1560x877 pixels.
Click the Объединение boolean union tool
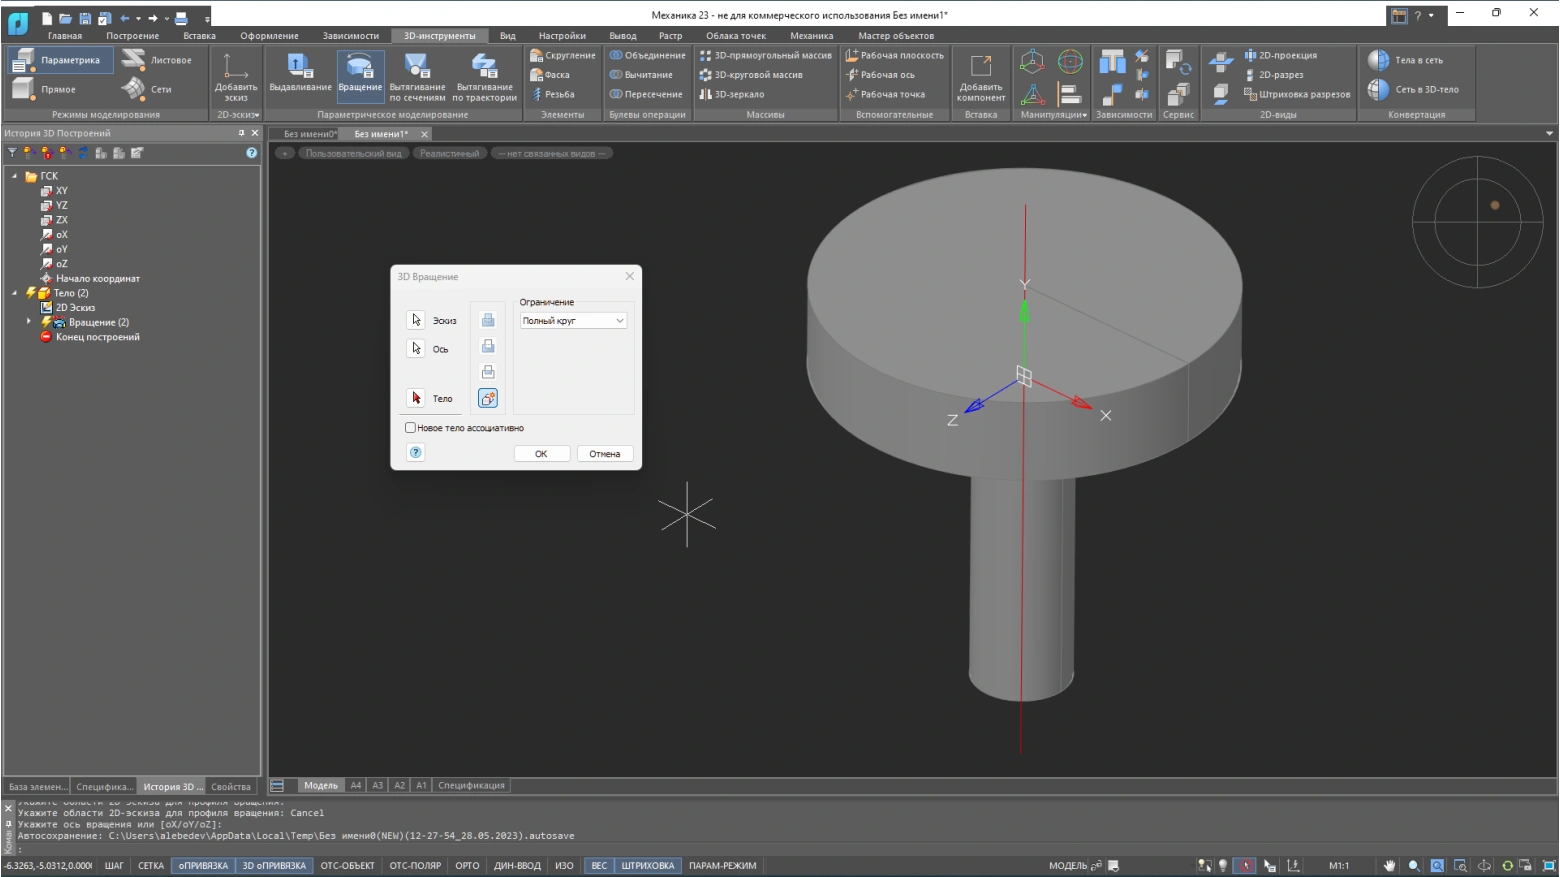tap(648, 56)
